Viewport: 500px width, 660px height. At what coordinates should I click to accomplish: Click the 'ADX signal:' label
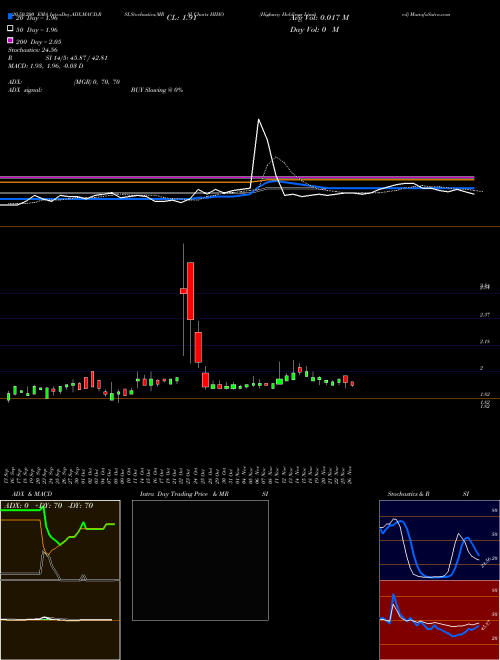coord(25,90)
